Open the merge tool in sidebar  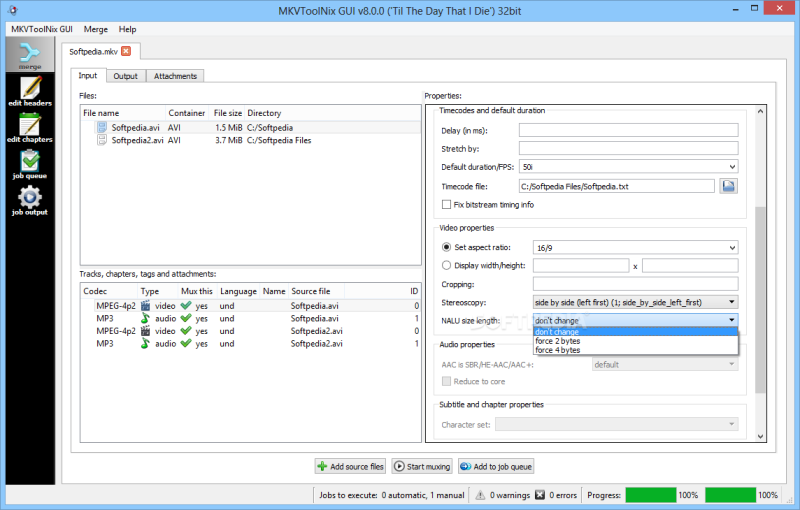30,55
